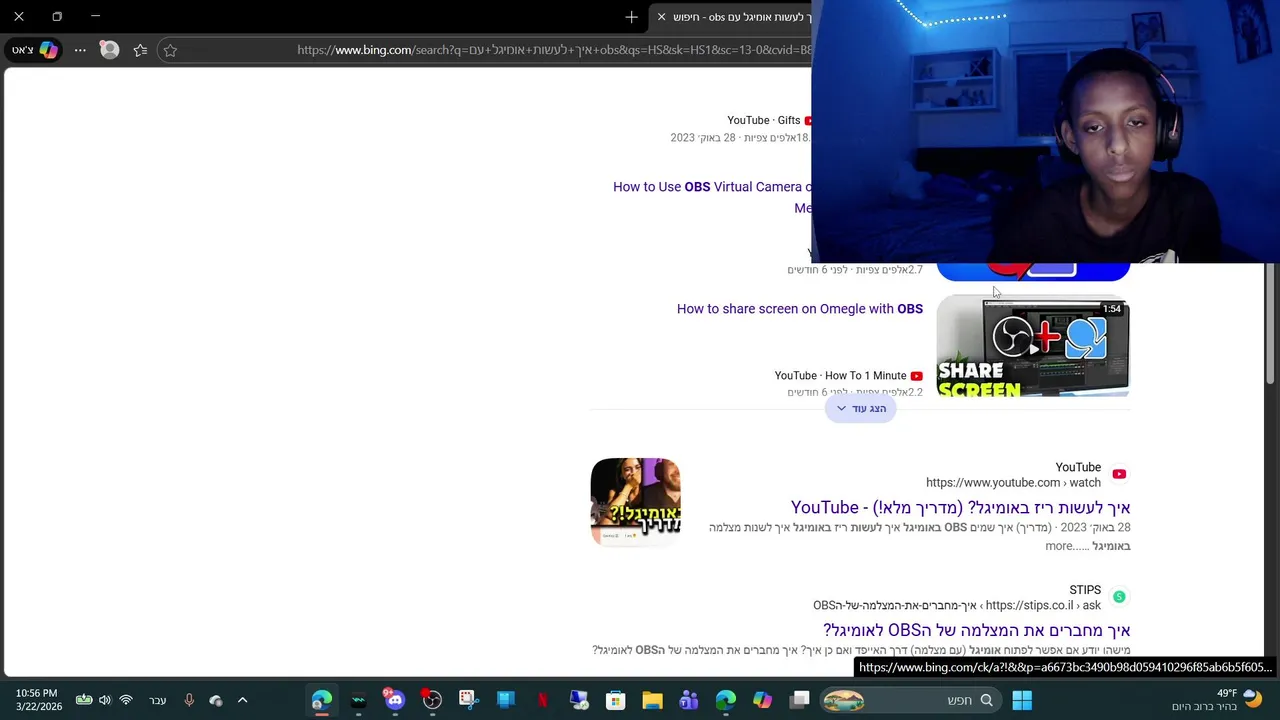The height and width of the screenshot is (720, 1280).
Task: Open Wi-Fi network settings in tray
Action: pos(126,700)
